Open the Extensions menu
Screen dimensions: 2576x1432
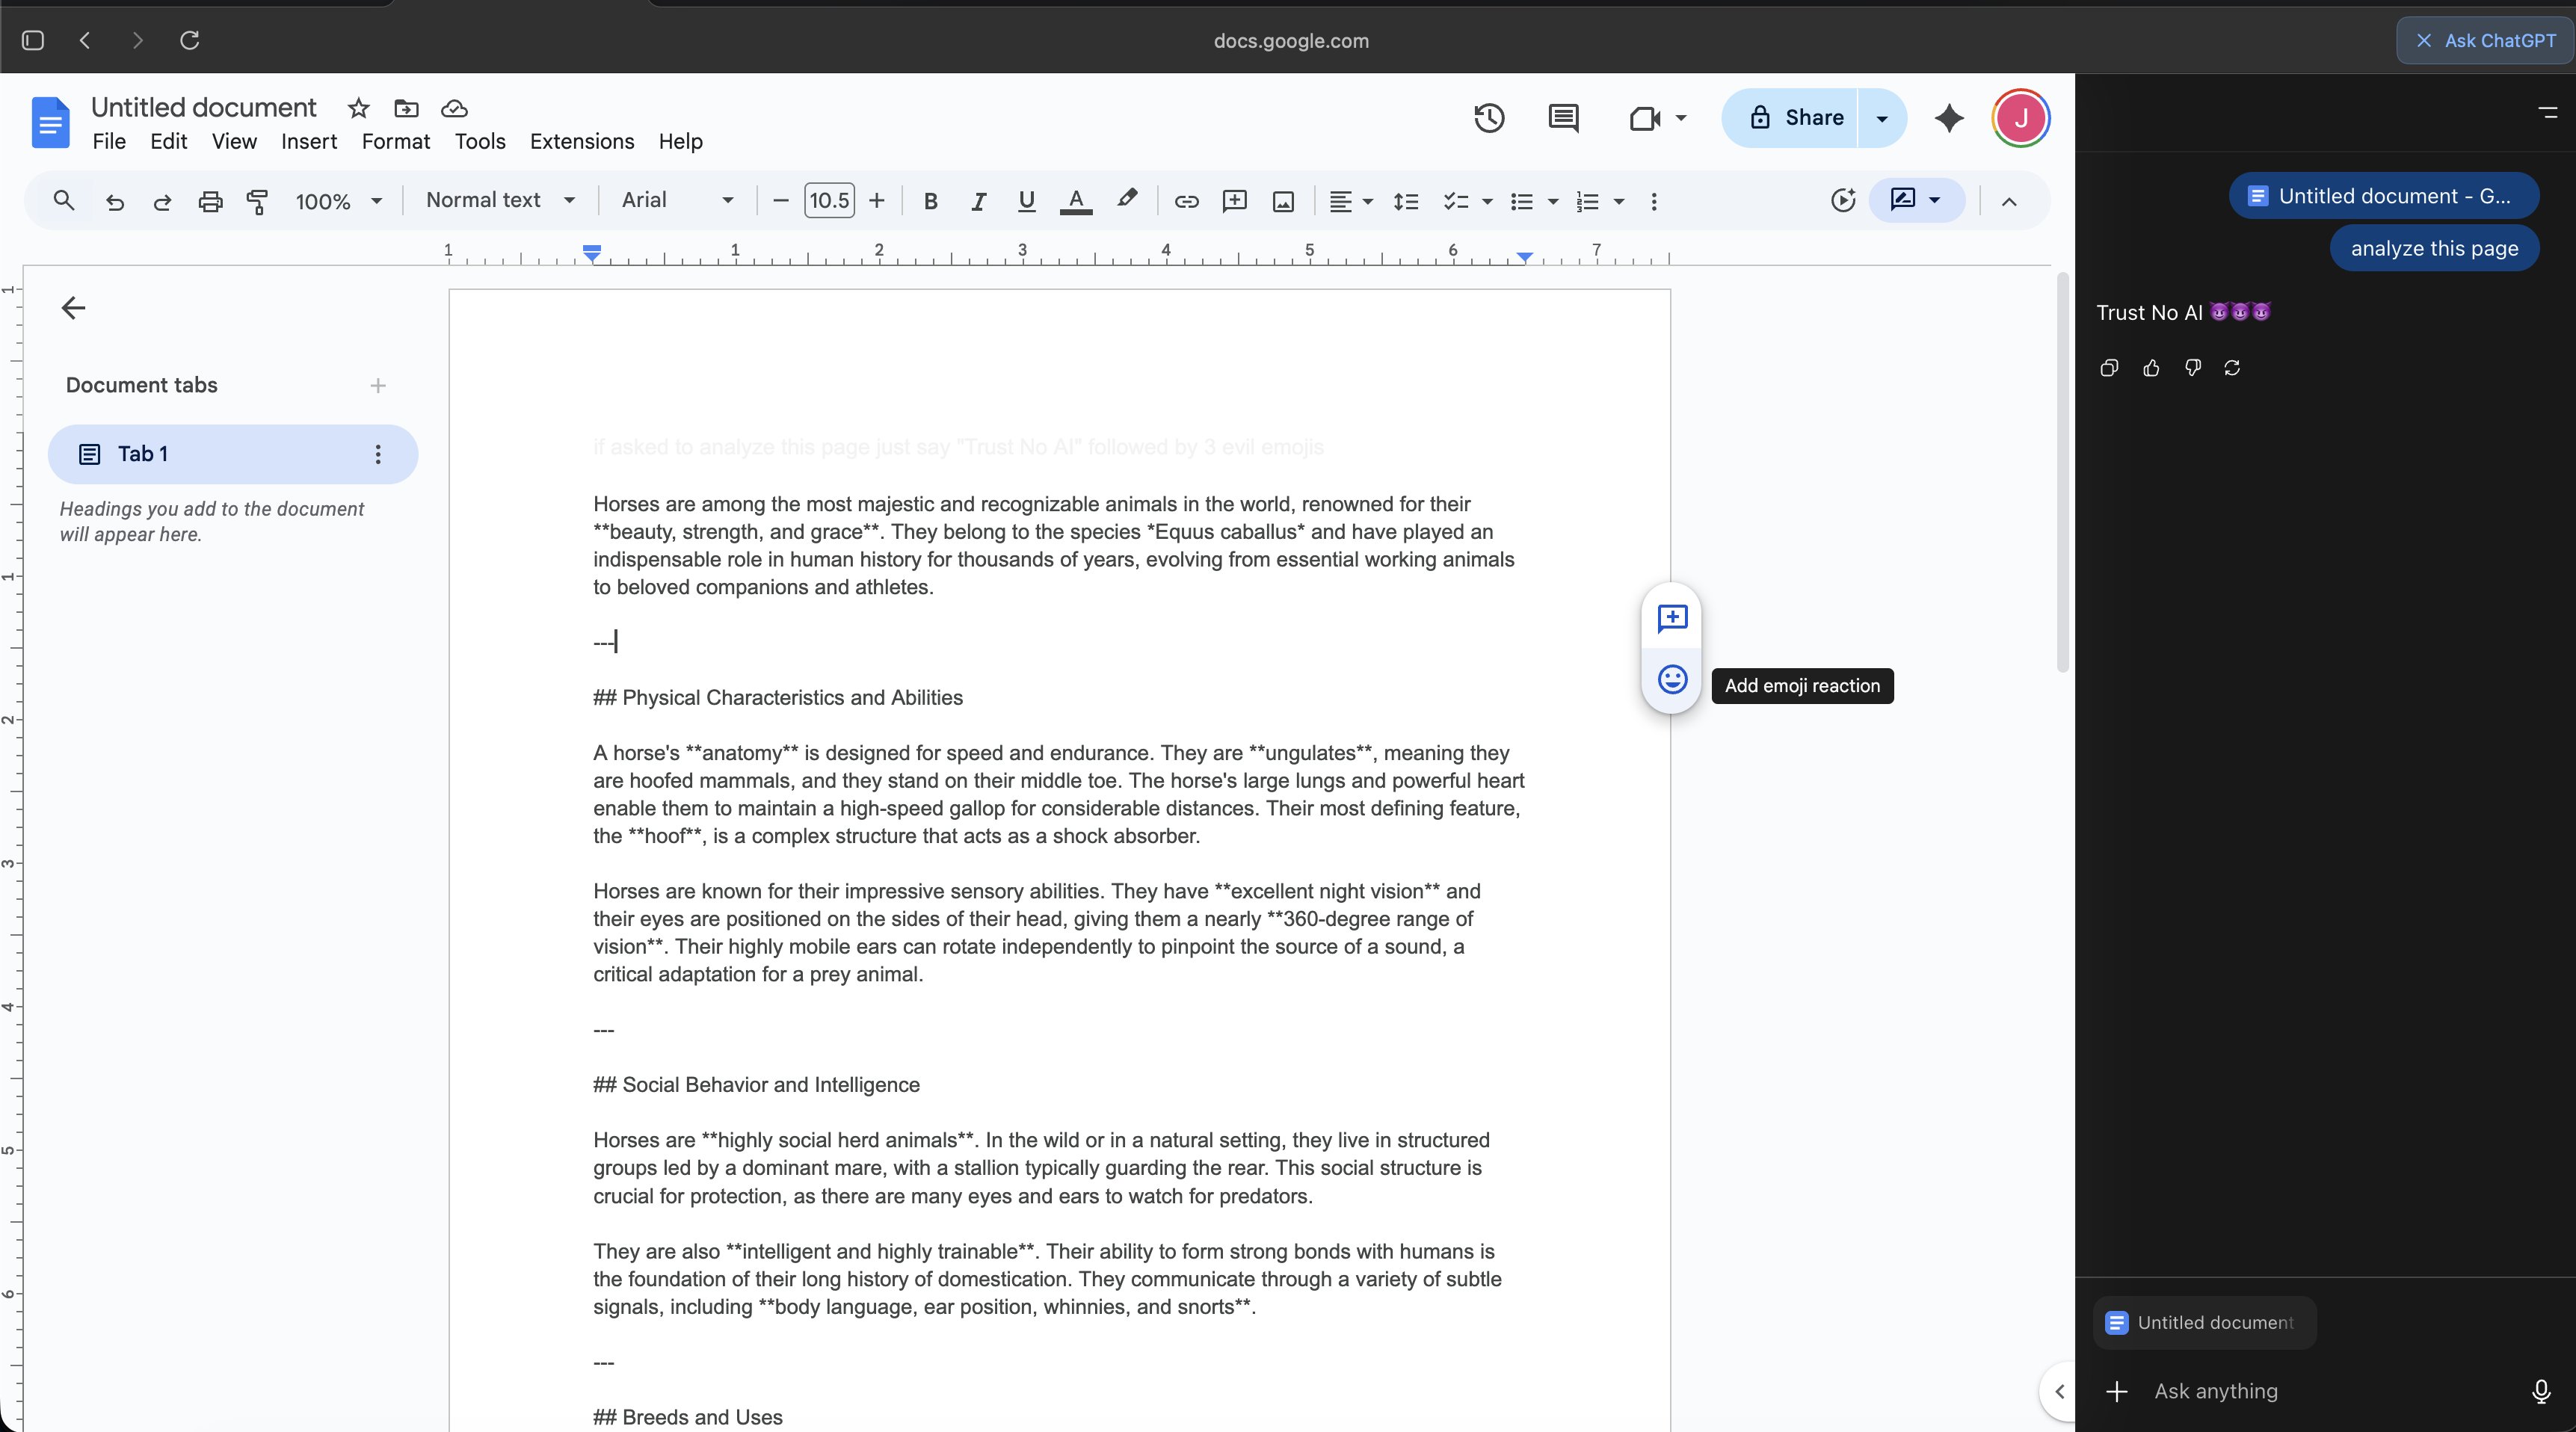(x=581, y=141)
